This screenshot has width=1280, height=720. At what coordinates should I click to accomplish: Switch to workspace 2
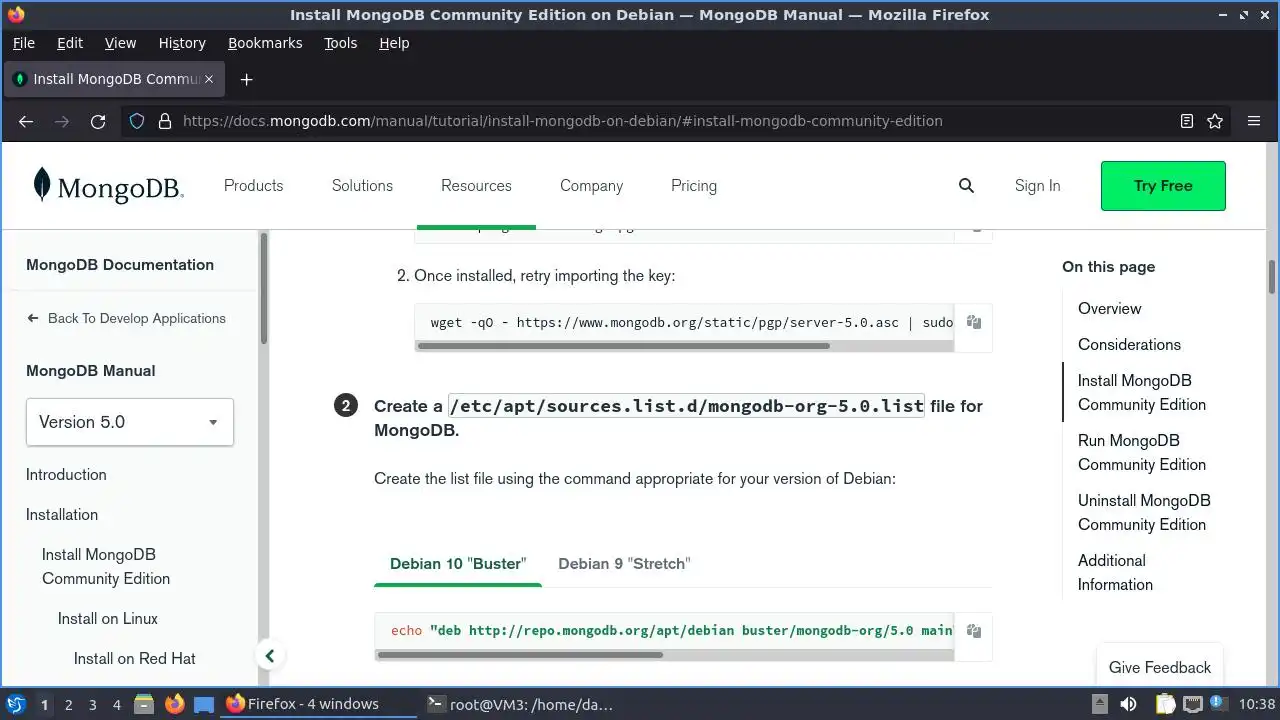(x=68, y=705)
